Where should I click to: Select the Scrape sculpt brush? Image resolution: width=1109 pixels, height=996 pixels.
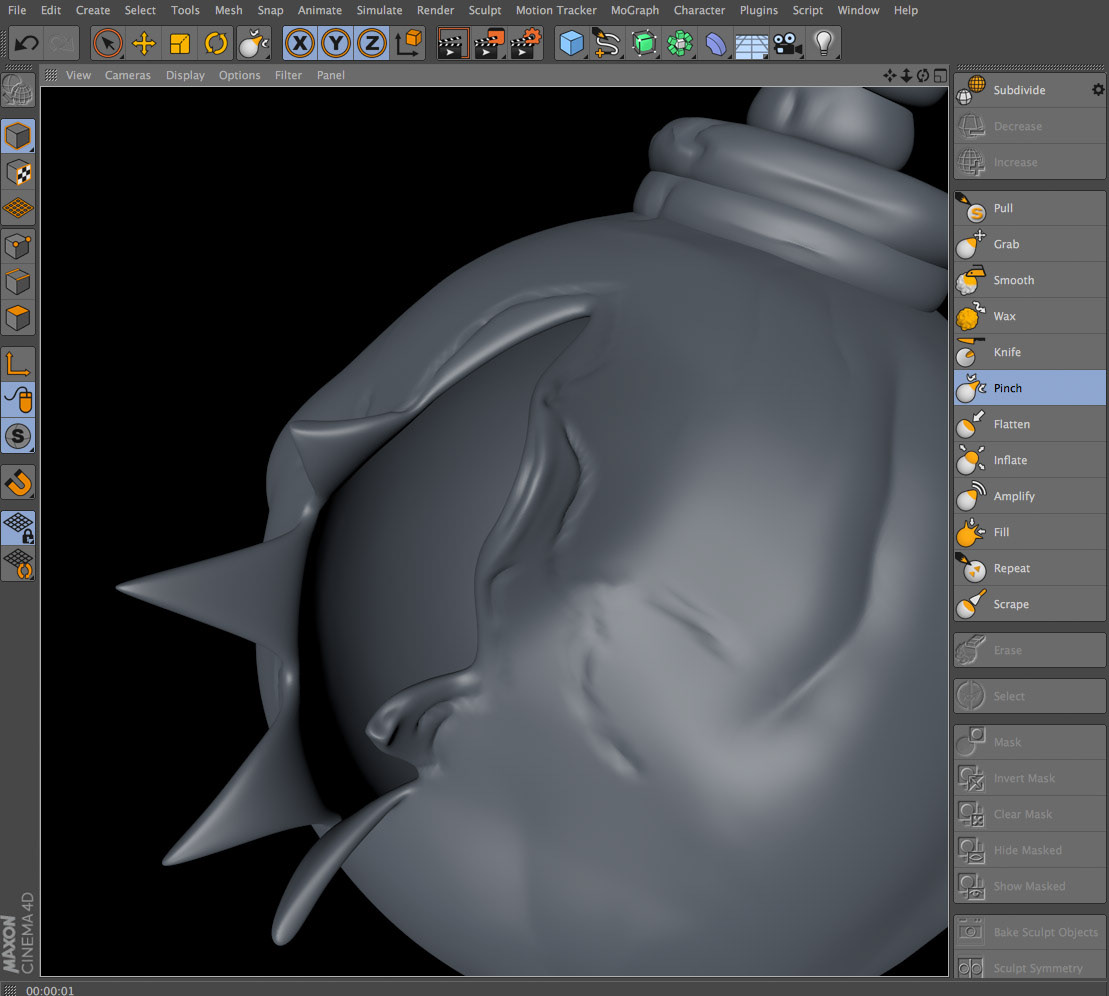(x=1029, y=604)
